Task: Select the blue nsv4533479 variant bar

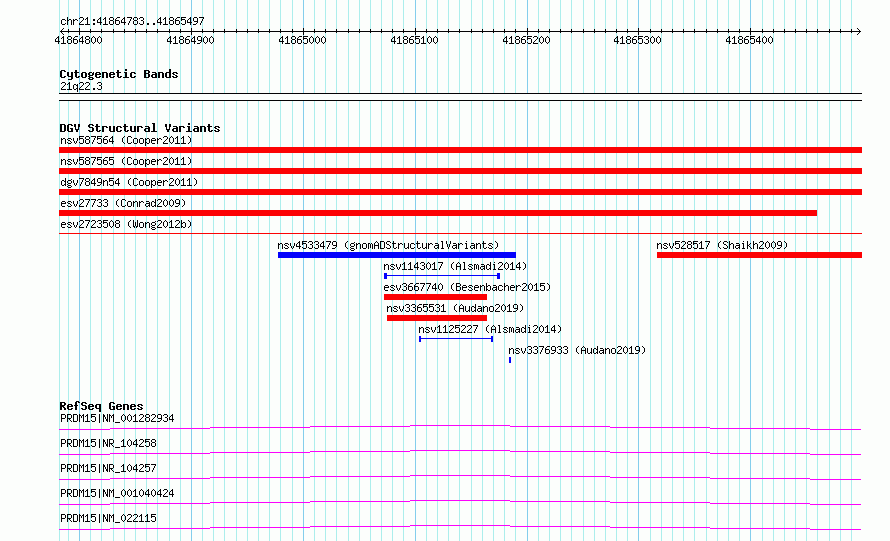Action: [x=397, y=255]
